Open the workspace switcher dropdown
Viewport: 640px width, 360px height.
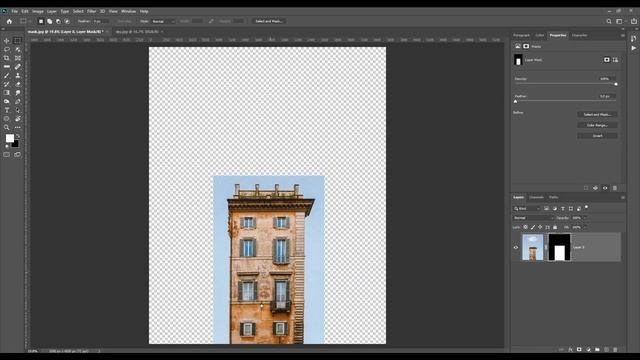click(x=620, y=21)
